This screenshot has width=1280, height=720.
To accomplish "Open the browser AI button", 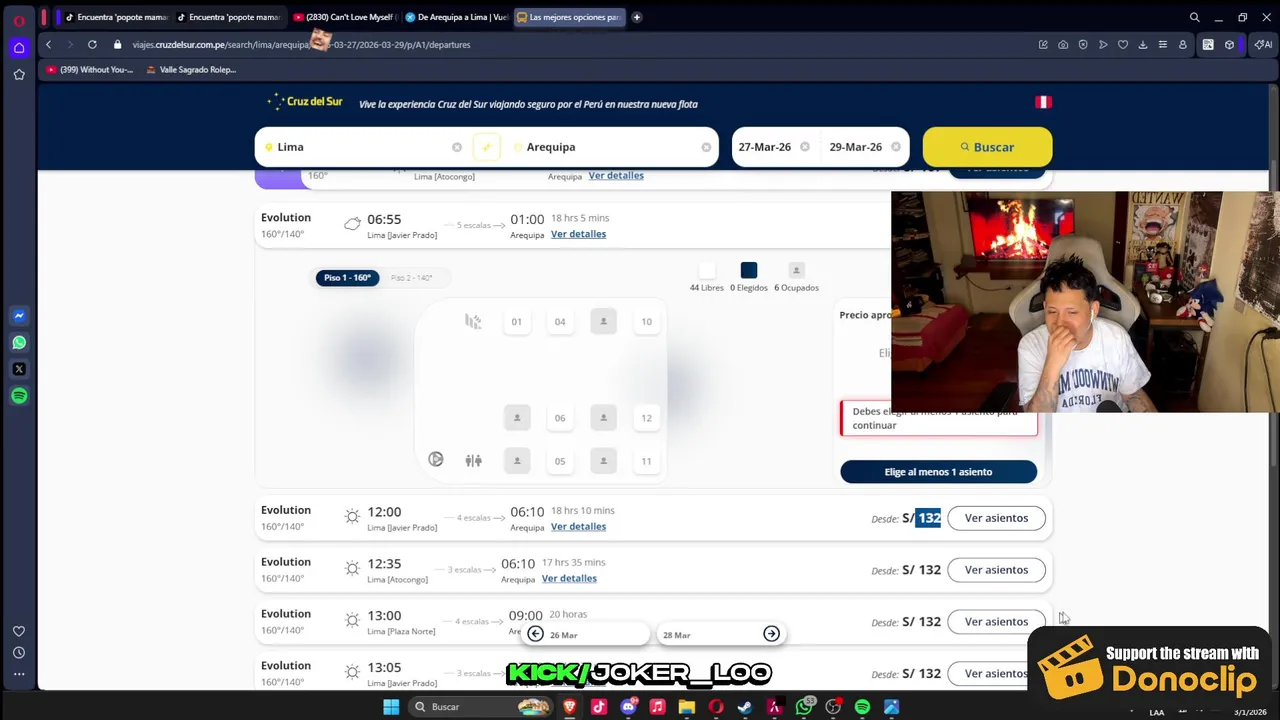I will [1264, 44].
